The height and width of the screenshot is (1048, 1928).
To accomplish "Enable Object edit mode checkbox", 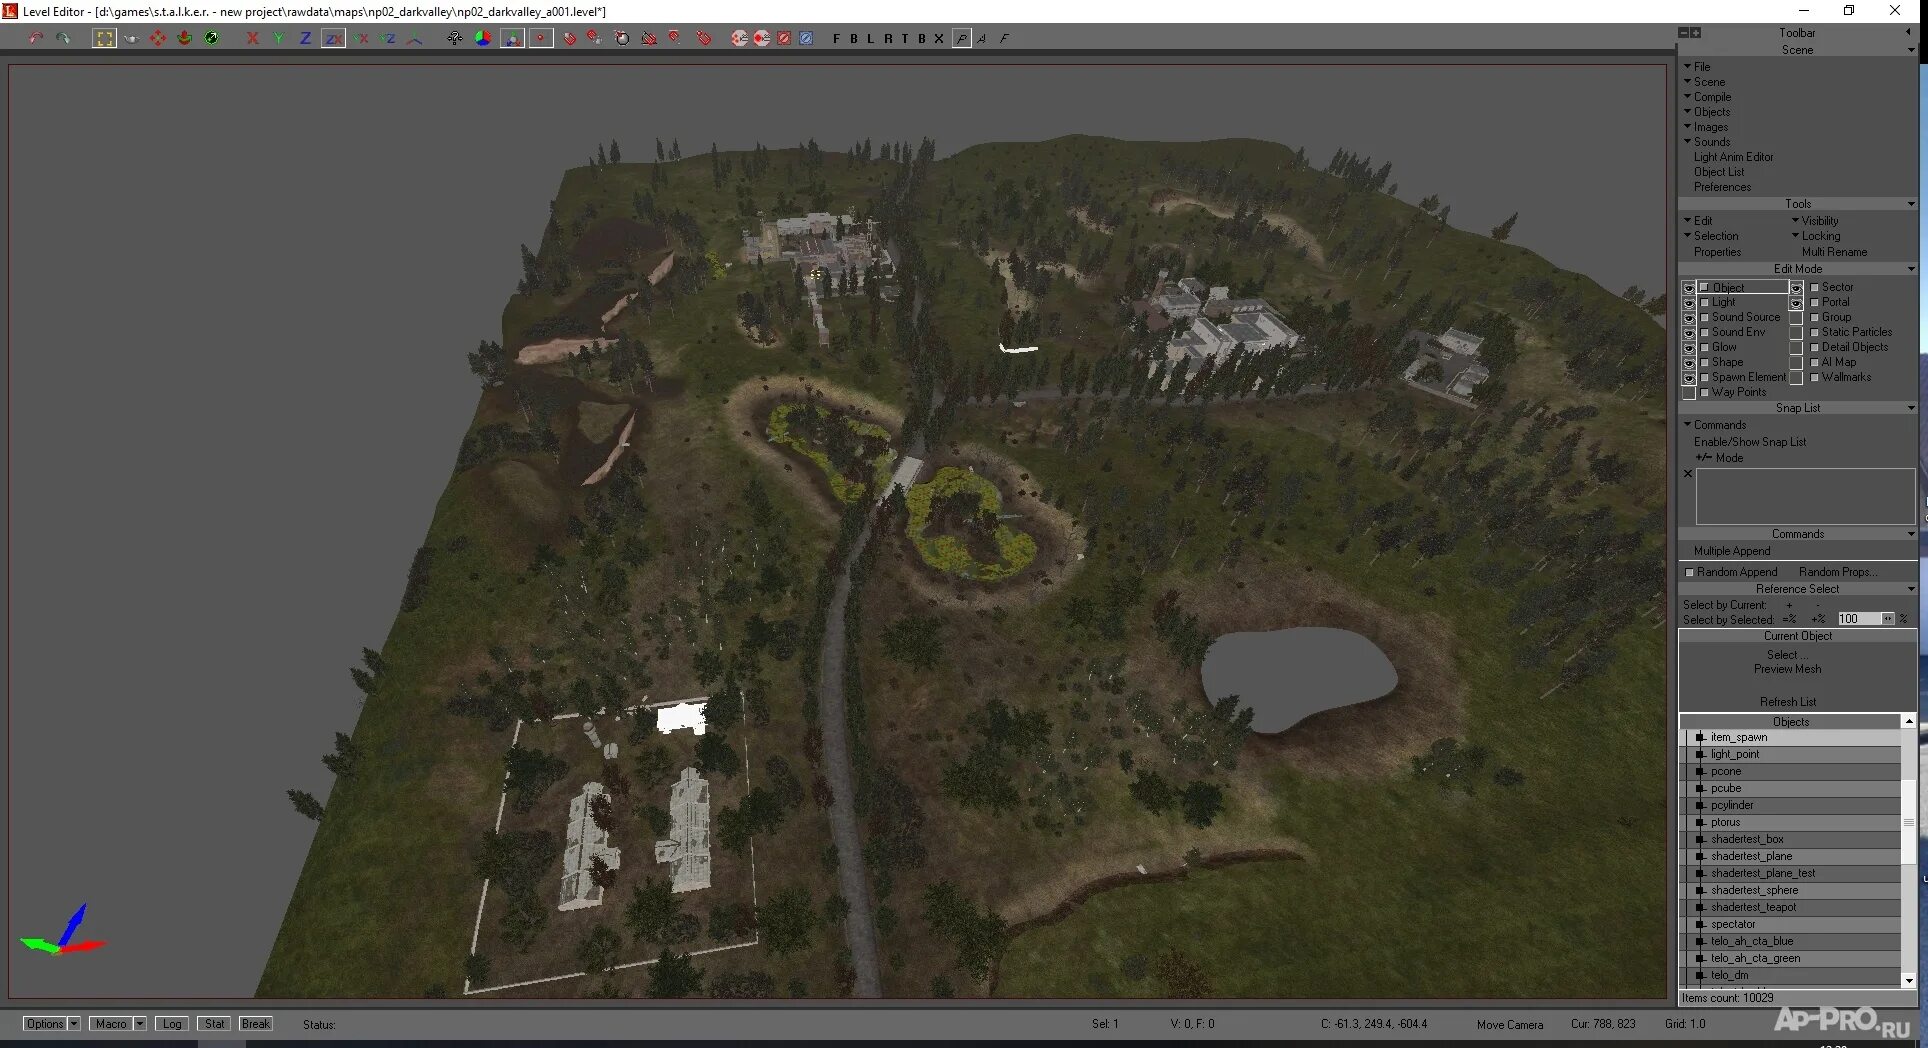I will point(1705,287).
